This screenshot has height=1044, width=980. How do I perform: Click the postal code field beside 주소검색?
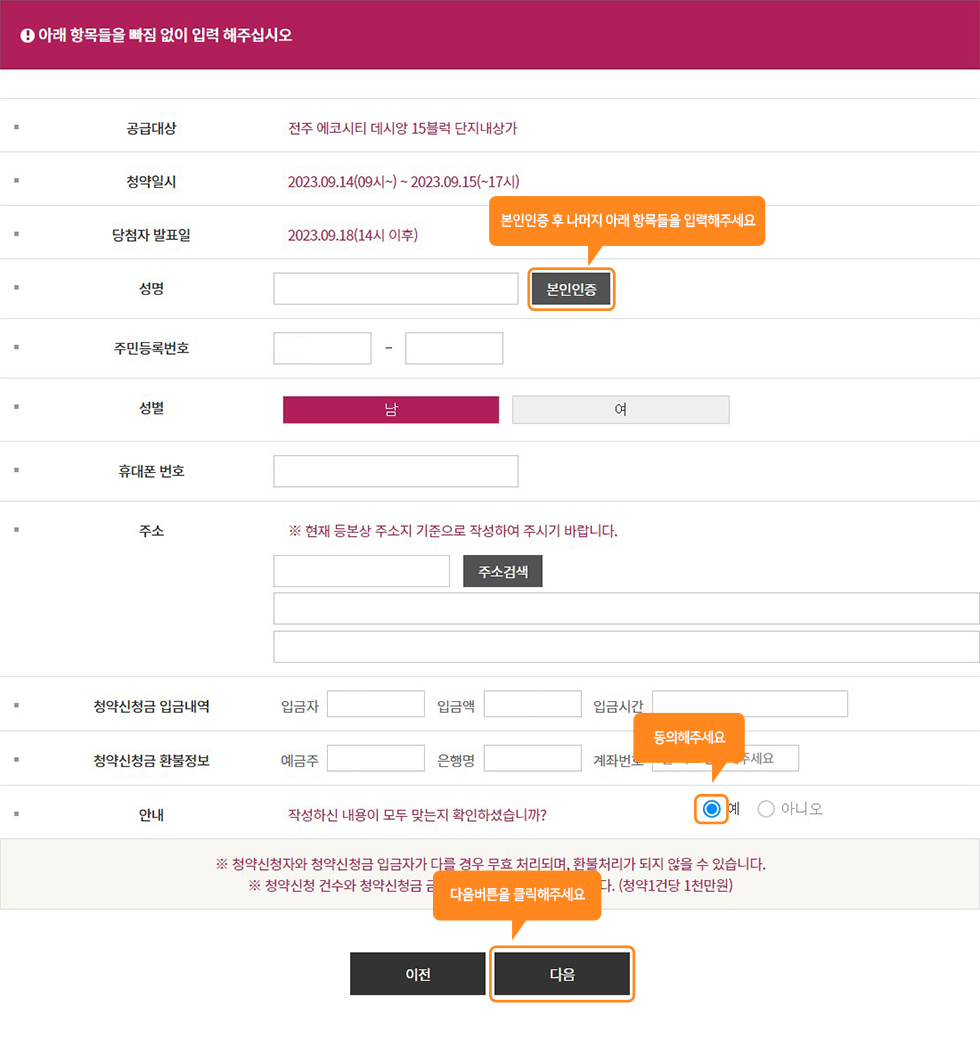(x=361, y=571)
